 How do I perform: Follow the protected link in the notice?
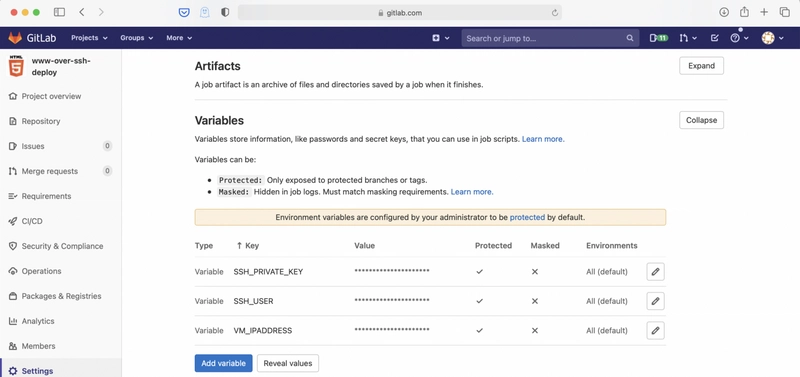[527, 217]
